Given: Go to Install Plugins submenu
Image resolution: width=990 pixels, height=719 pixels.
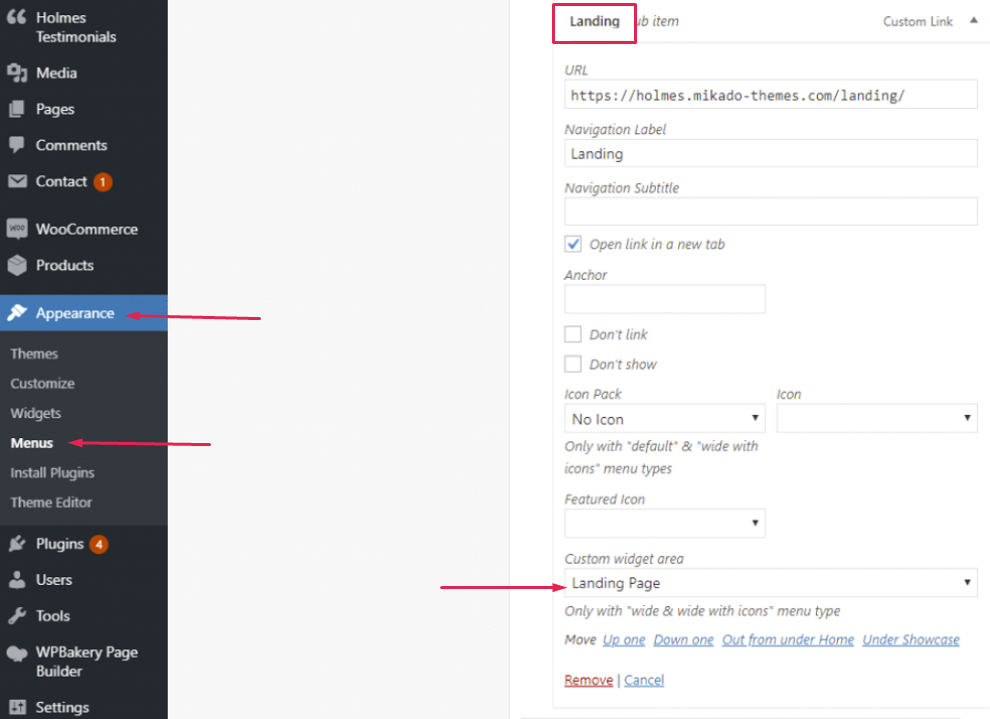Looking at the screenshot, I should coord(52,473).
